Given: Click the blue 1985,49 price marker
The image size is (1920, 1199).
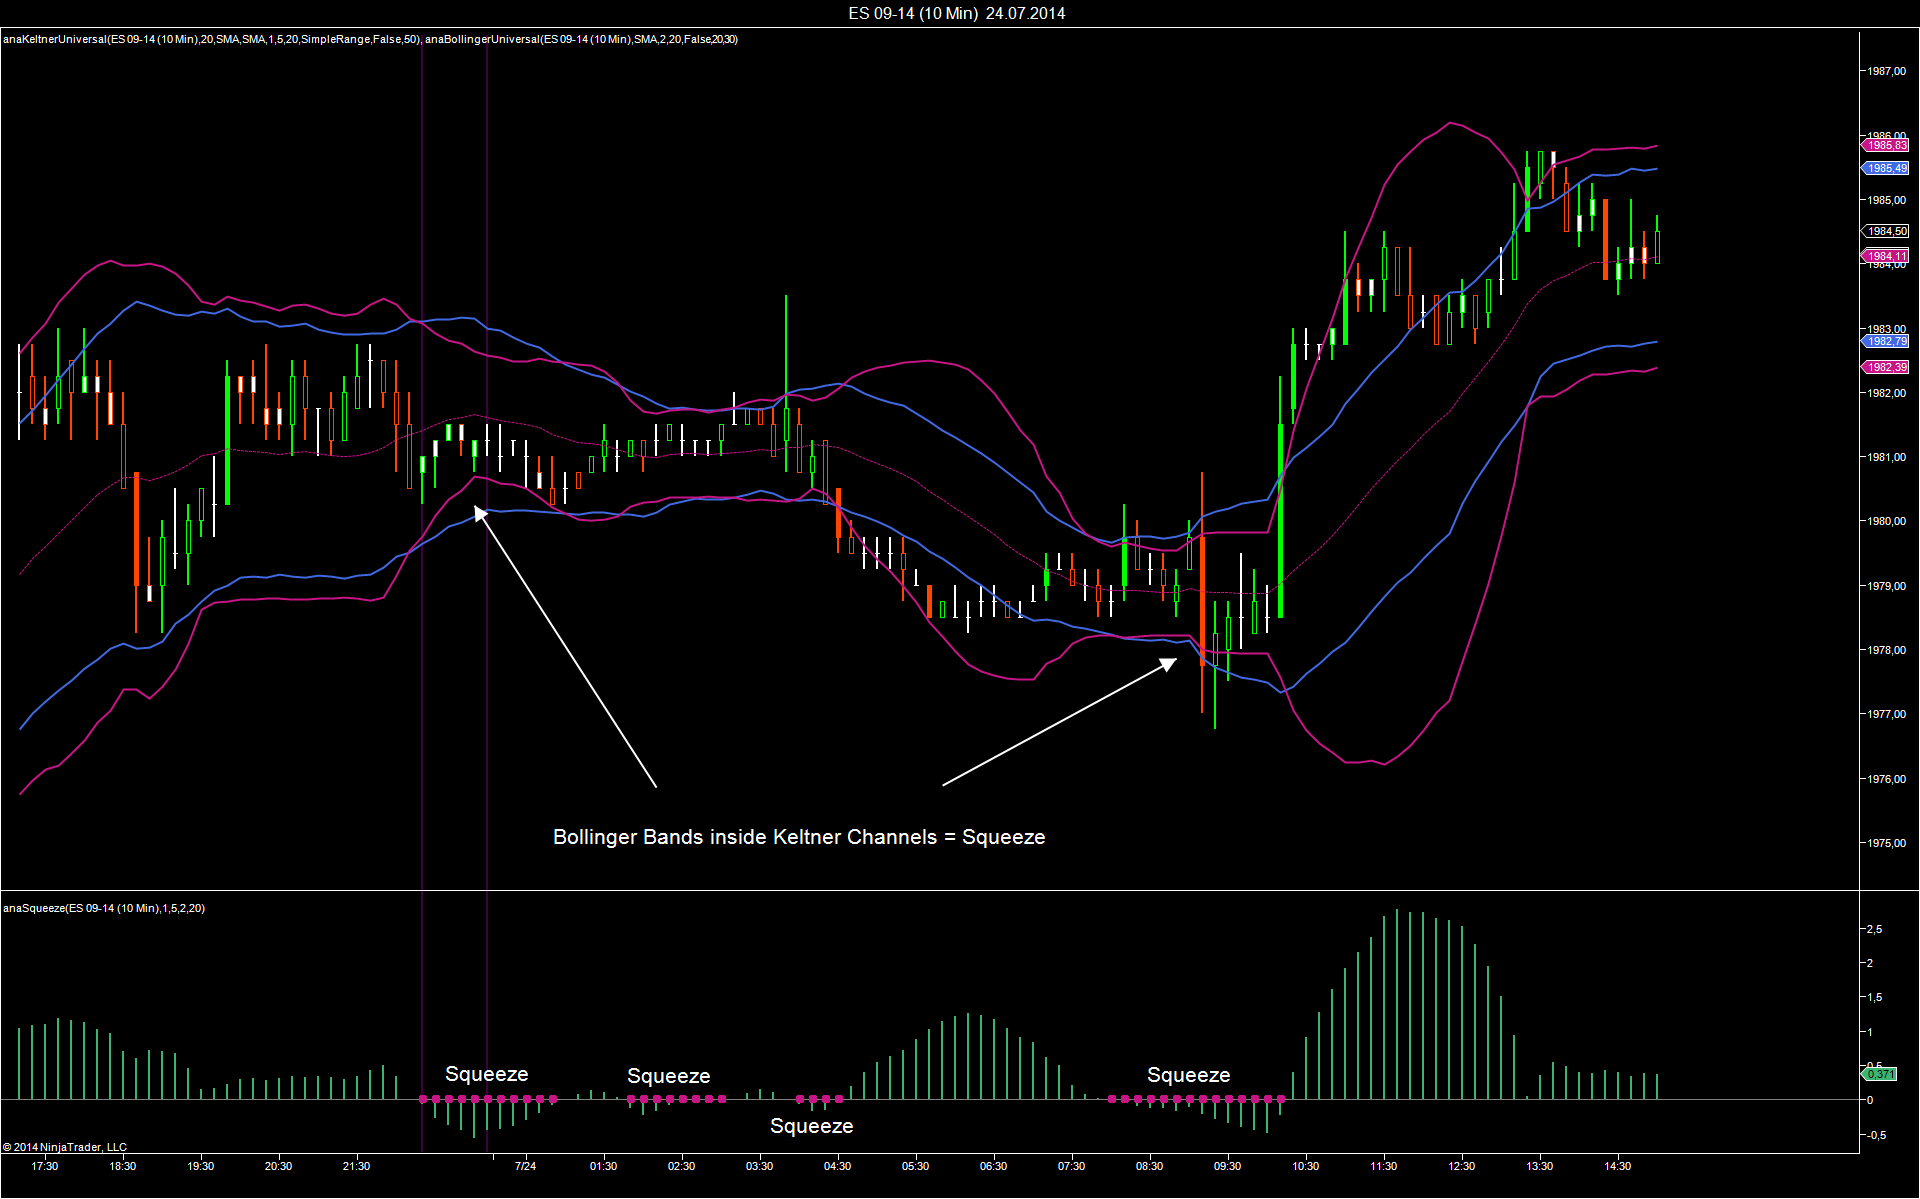Looking at the screenshot, I should [1886, 168].
